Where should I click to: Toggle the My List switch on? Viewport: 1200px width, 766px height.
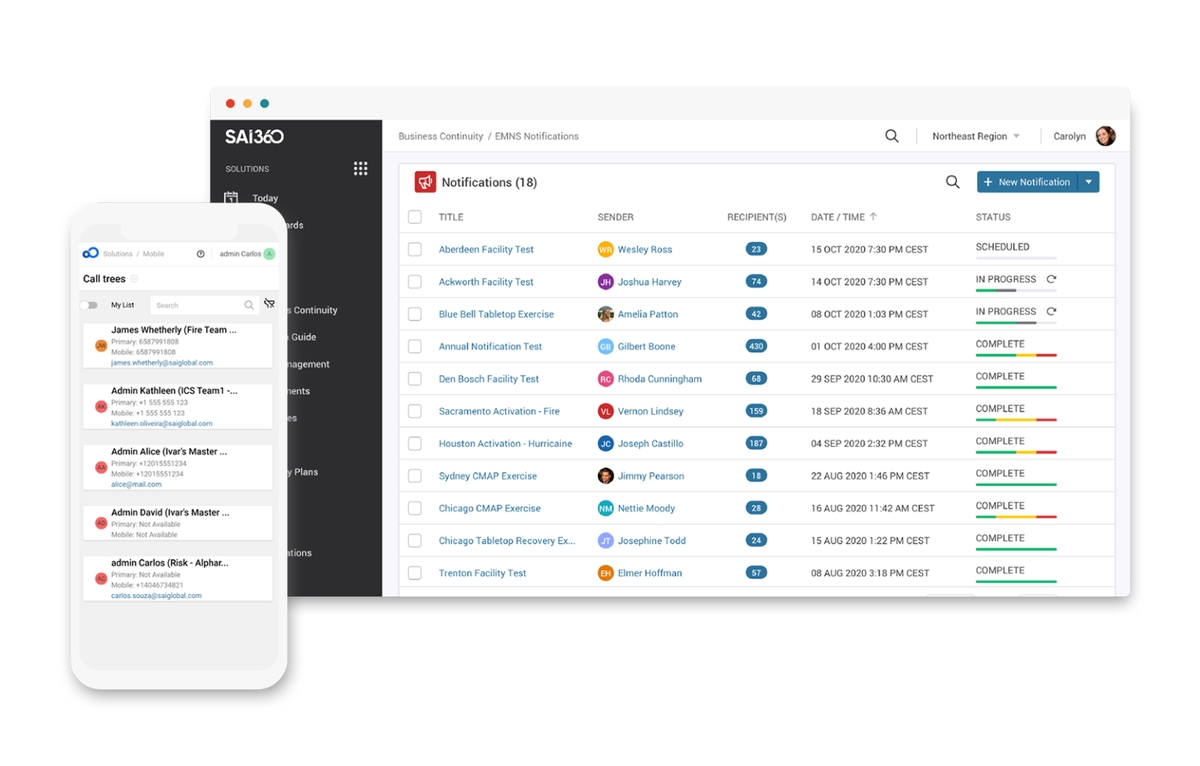coord(91,304)
